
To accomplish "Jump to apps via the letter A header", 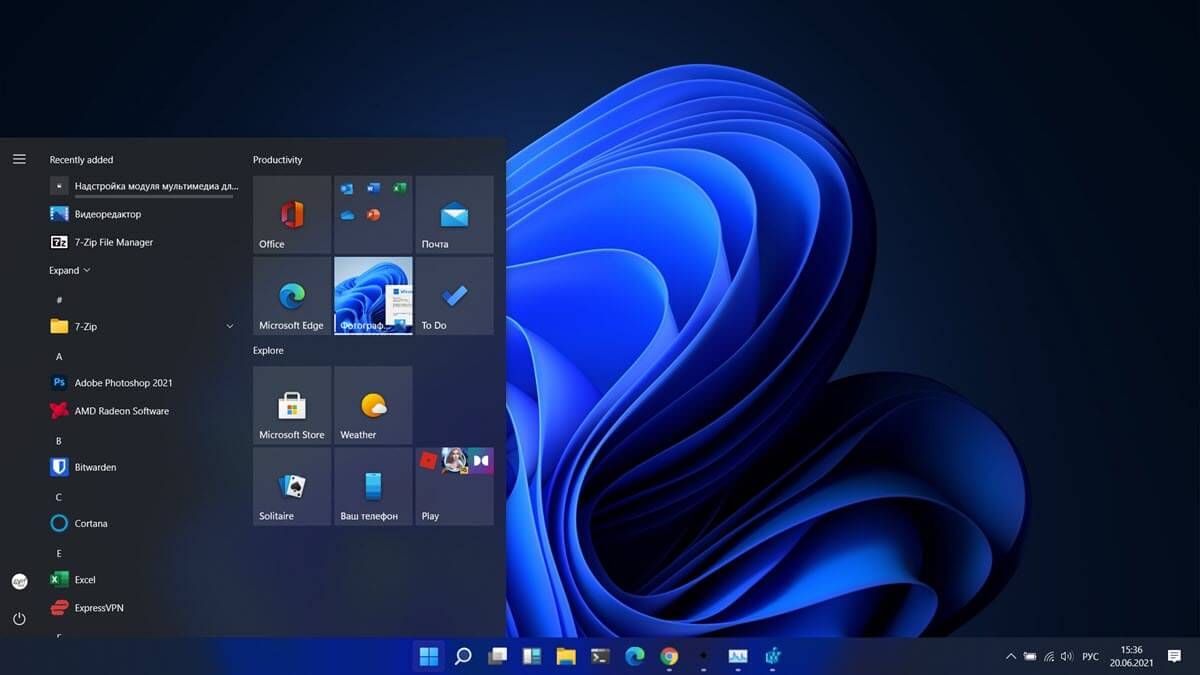I will click(x=59, y=356).
